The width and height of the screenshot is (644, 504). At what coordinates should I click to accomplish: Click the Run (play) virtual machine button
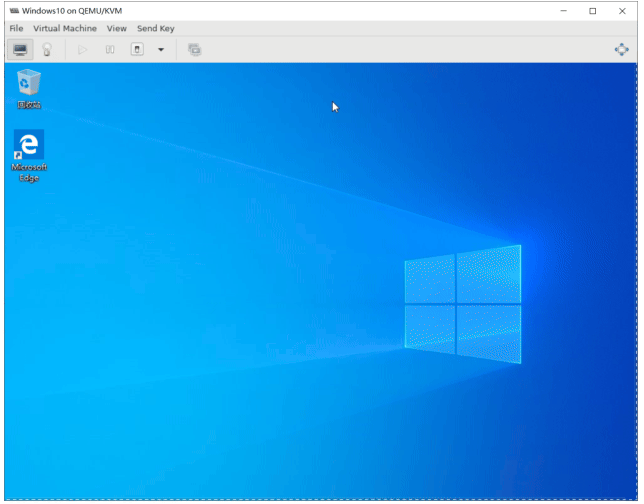click(x=83, y=49)
